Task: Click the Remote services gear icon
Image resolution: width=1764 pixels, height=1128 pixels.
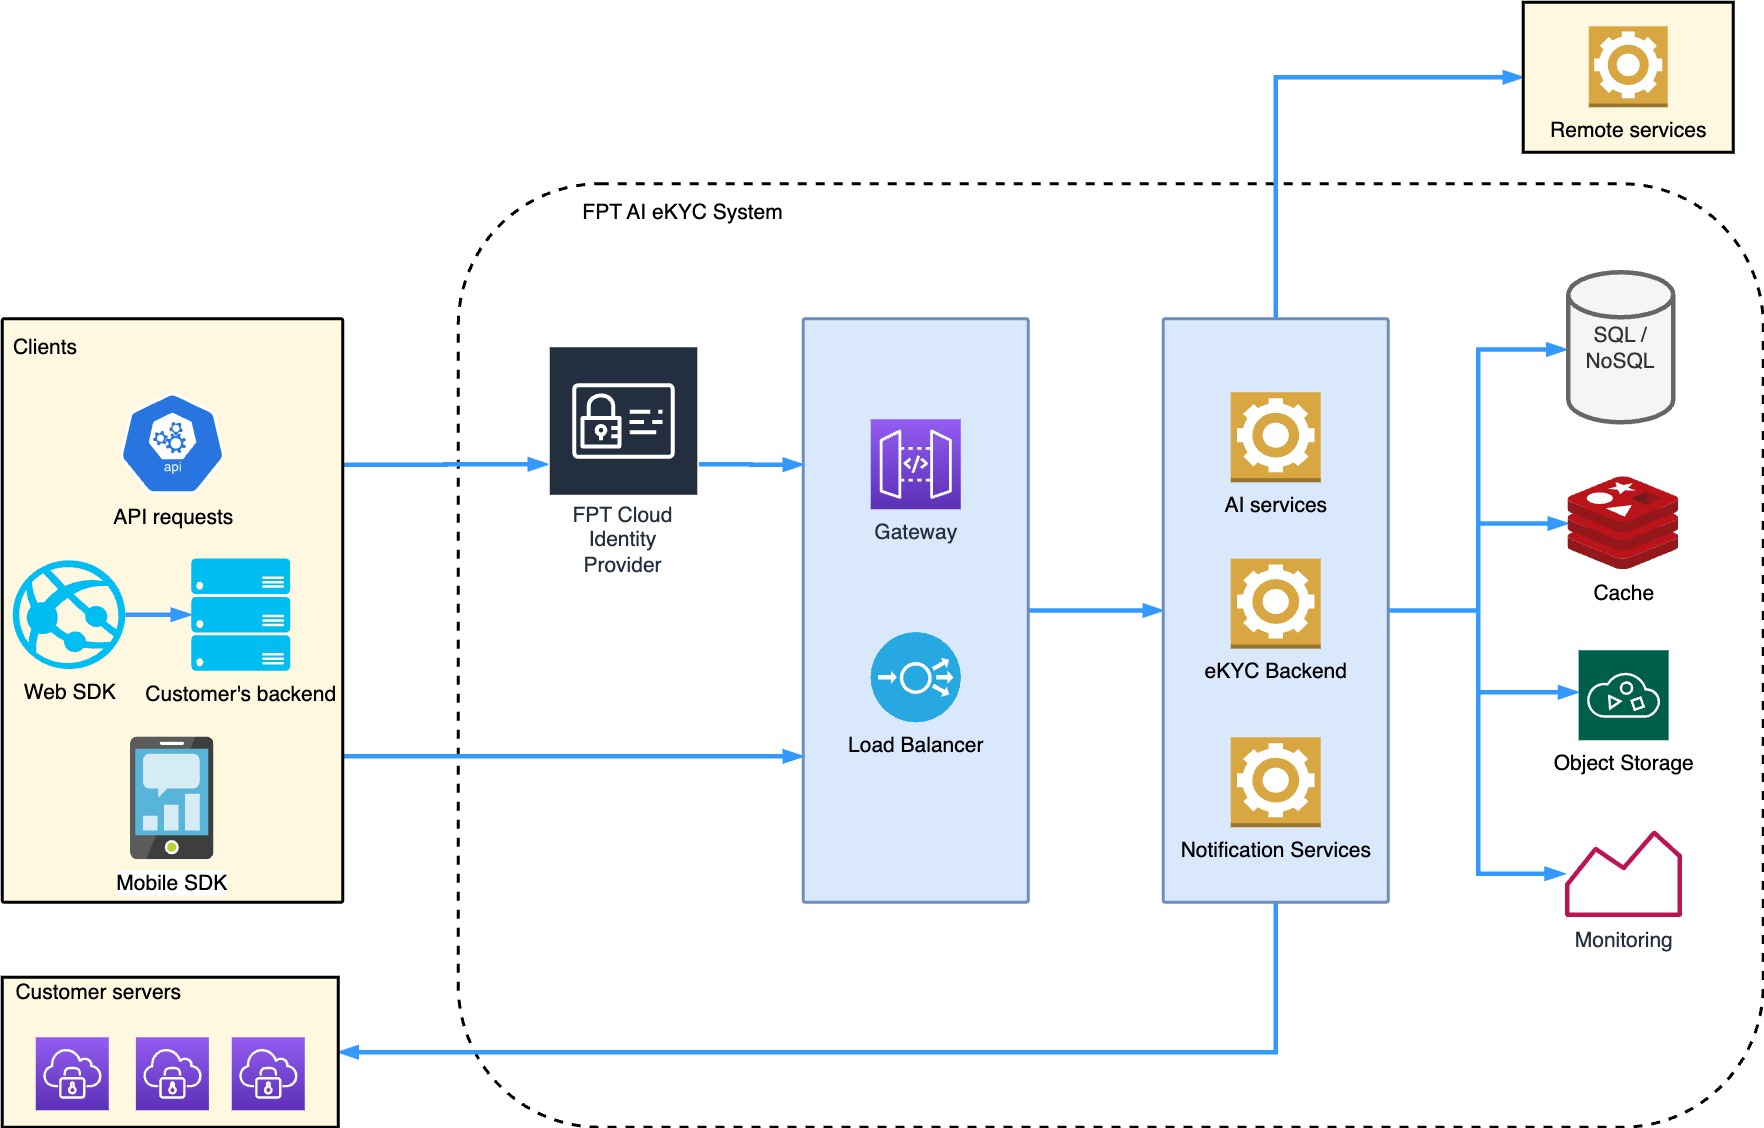Action: coord(1627,66)
